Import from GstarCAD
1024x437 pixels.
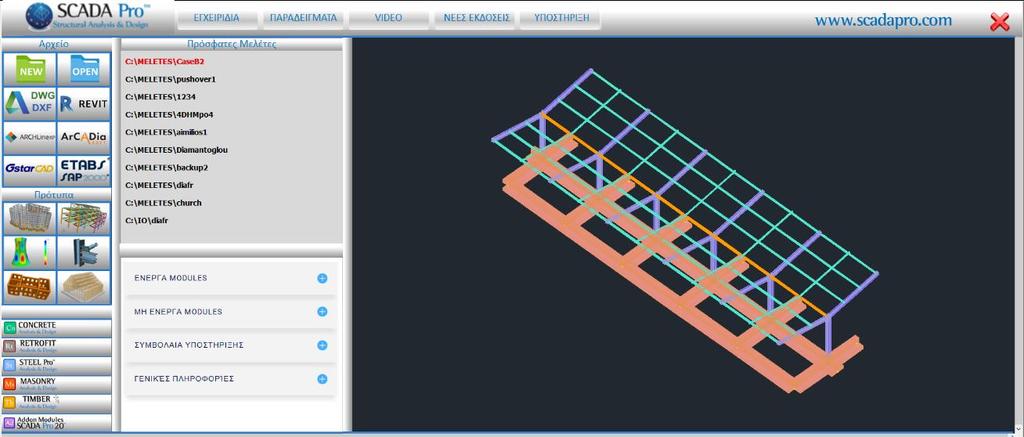pyautogui.click(x=30, y=170)
